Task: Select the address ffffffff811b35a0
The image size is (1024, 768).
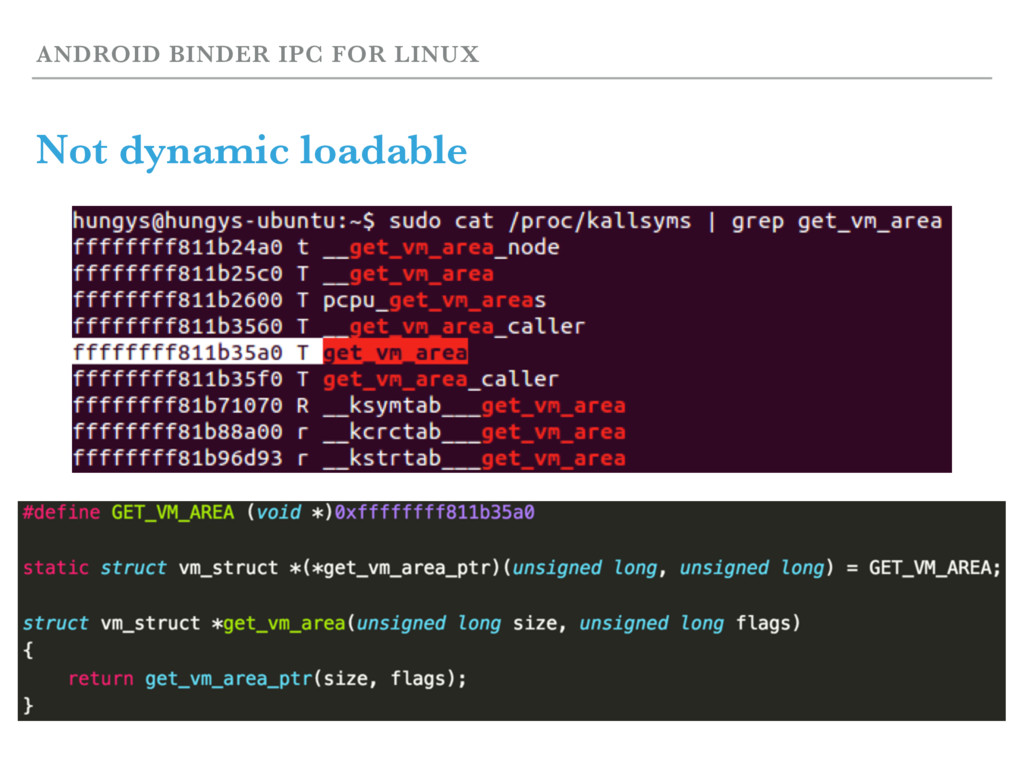Action: click(178, 352)
